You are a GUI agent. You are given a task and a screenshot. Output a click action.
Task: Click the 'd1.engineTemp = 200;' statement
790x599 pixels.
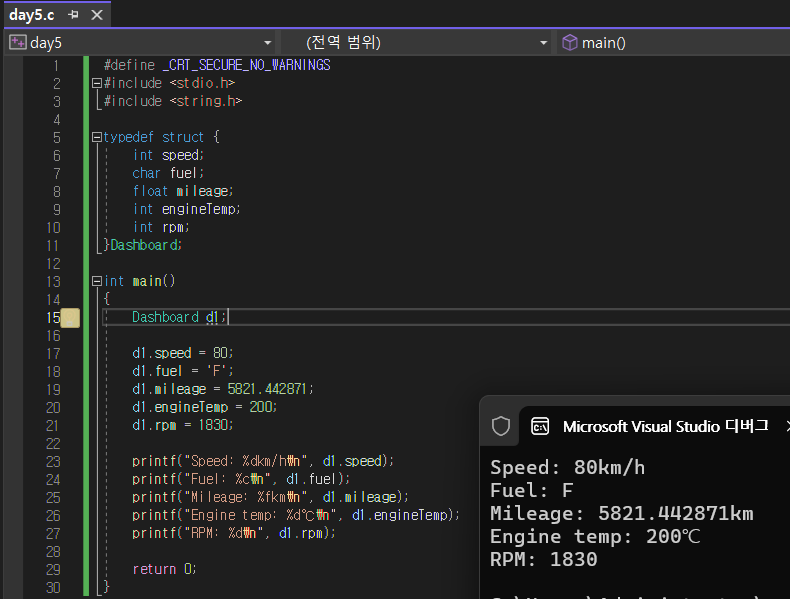[x=205, y=407]
